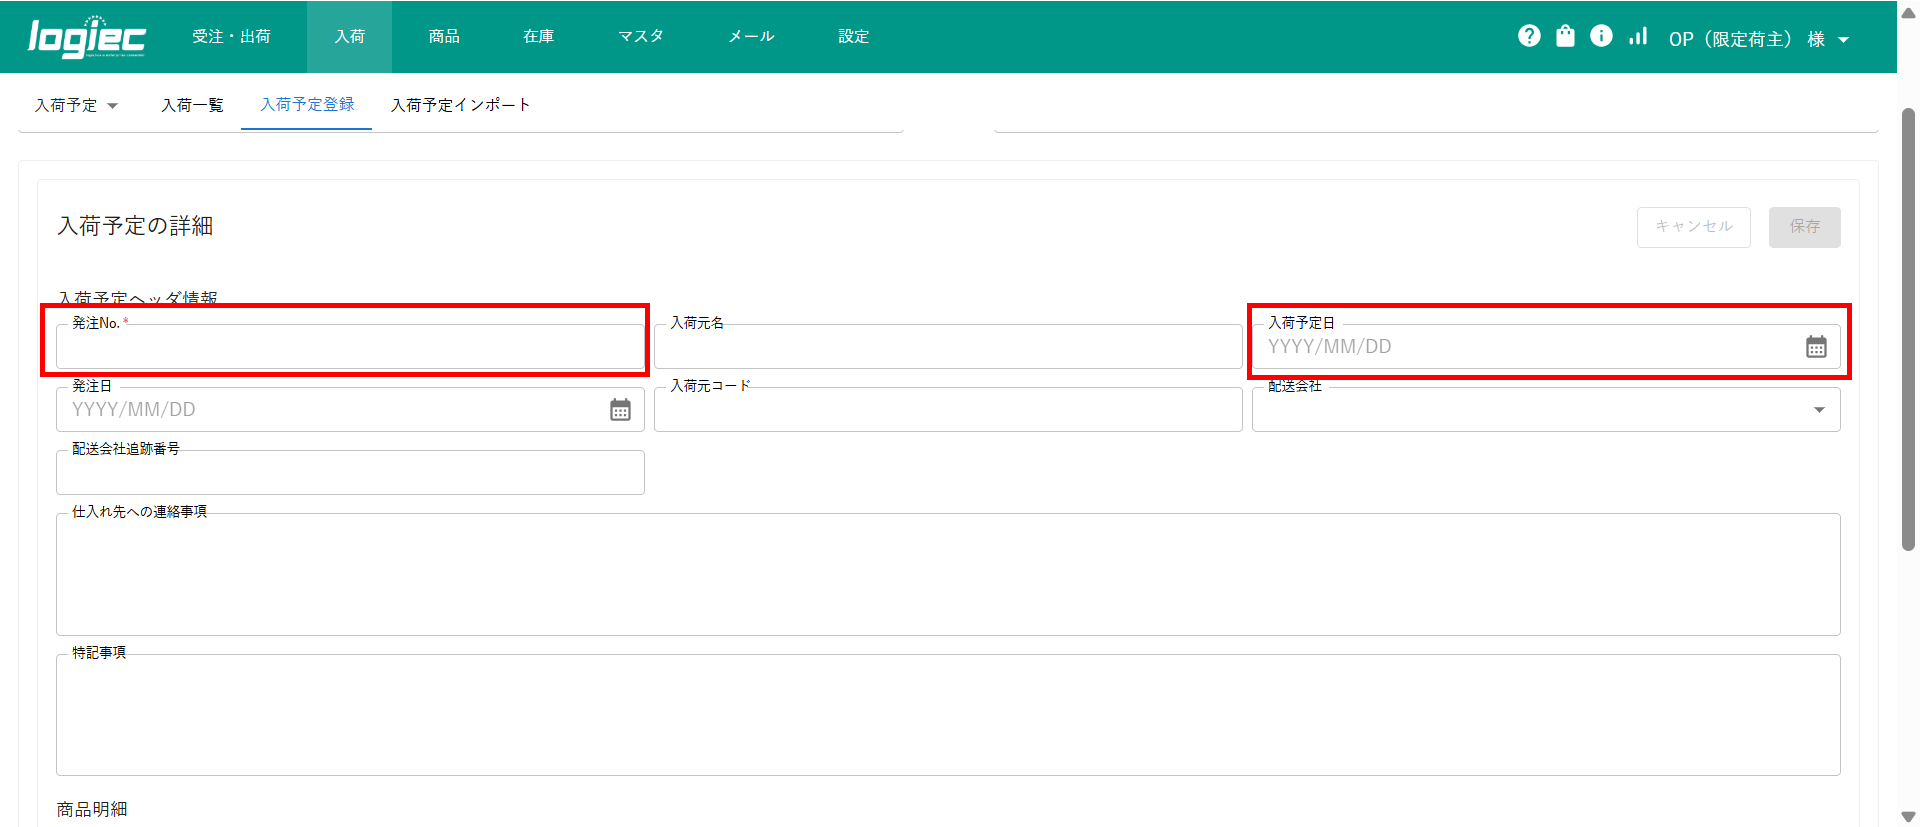Expand the 入荷予定 dropdown
The width and height of the screenshot is (1920, 827).
pyautogui.click(x=77, y=105)
